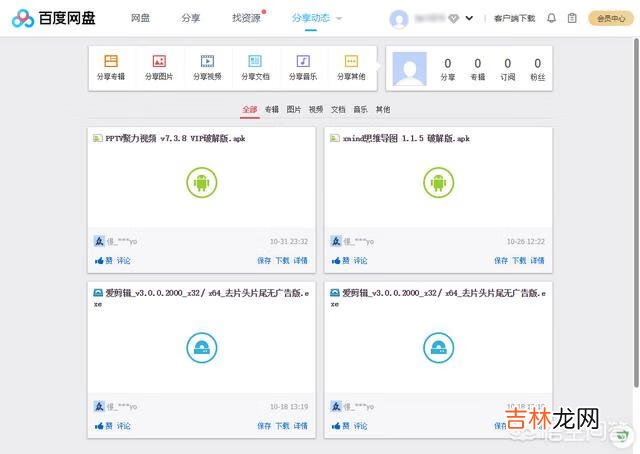
Task: Switch to the 网盘 top navigation tab
Action: (141, 18)
